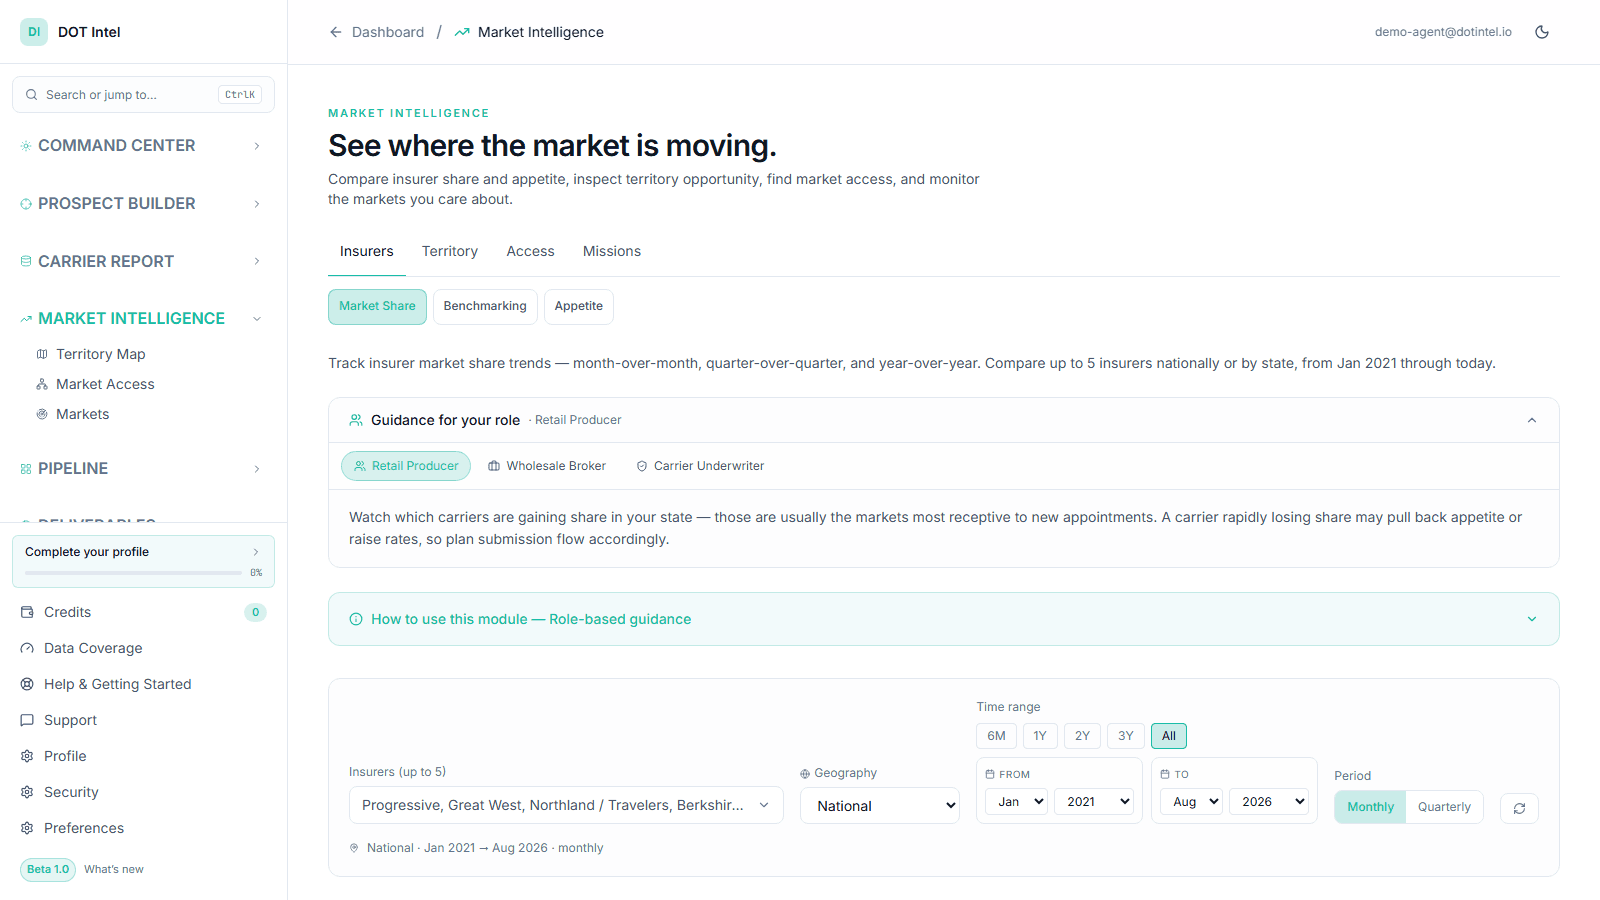The height and width of the screenshot is (900, 1600).
Task: Click the Carrier Report database icon
Action: 26,261
